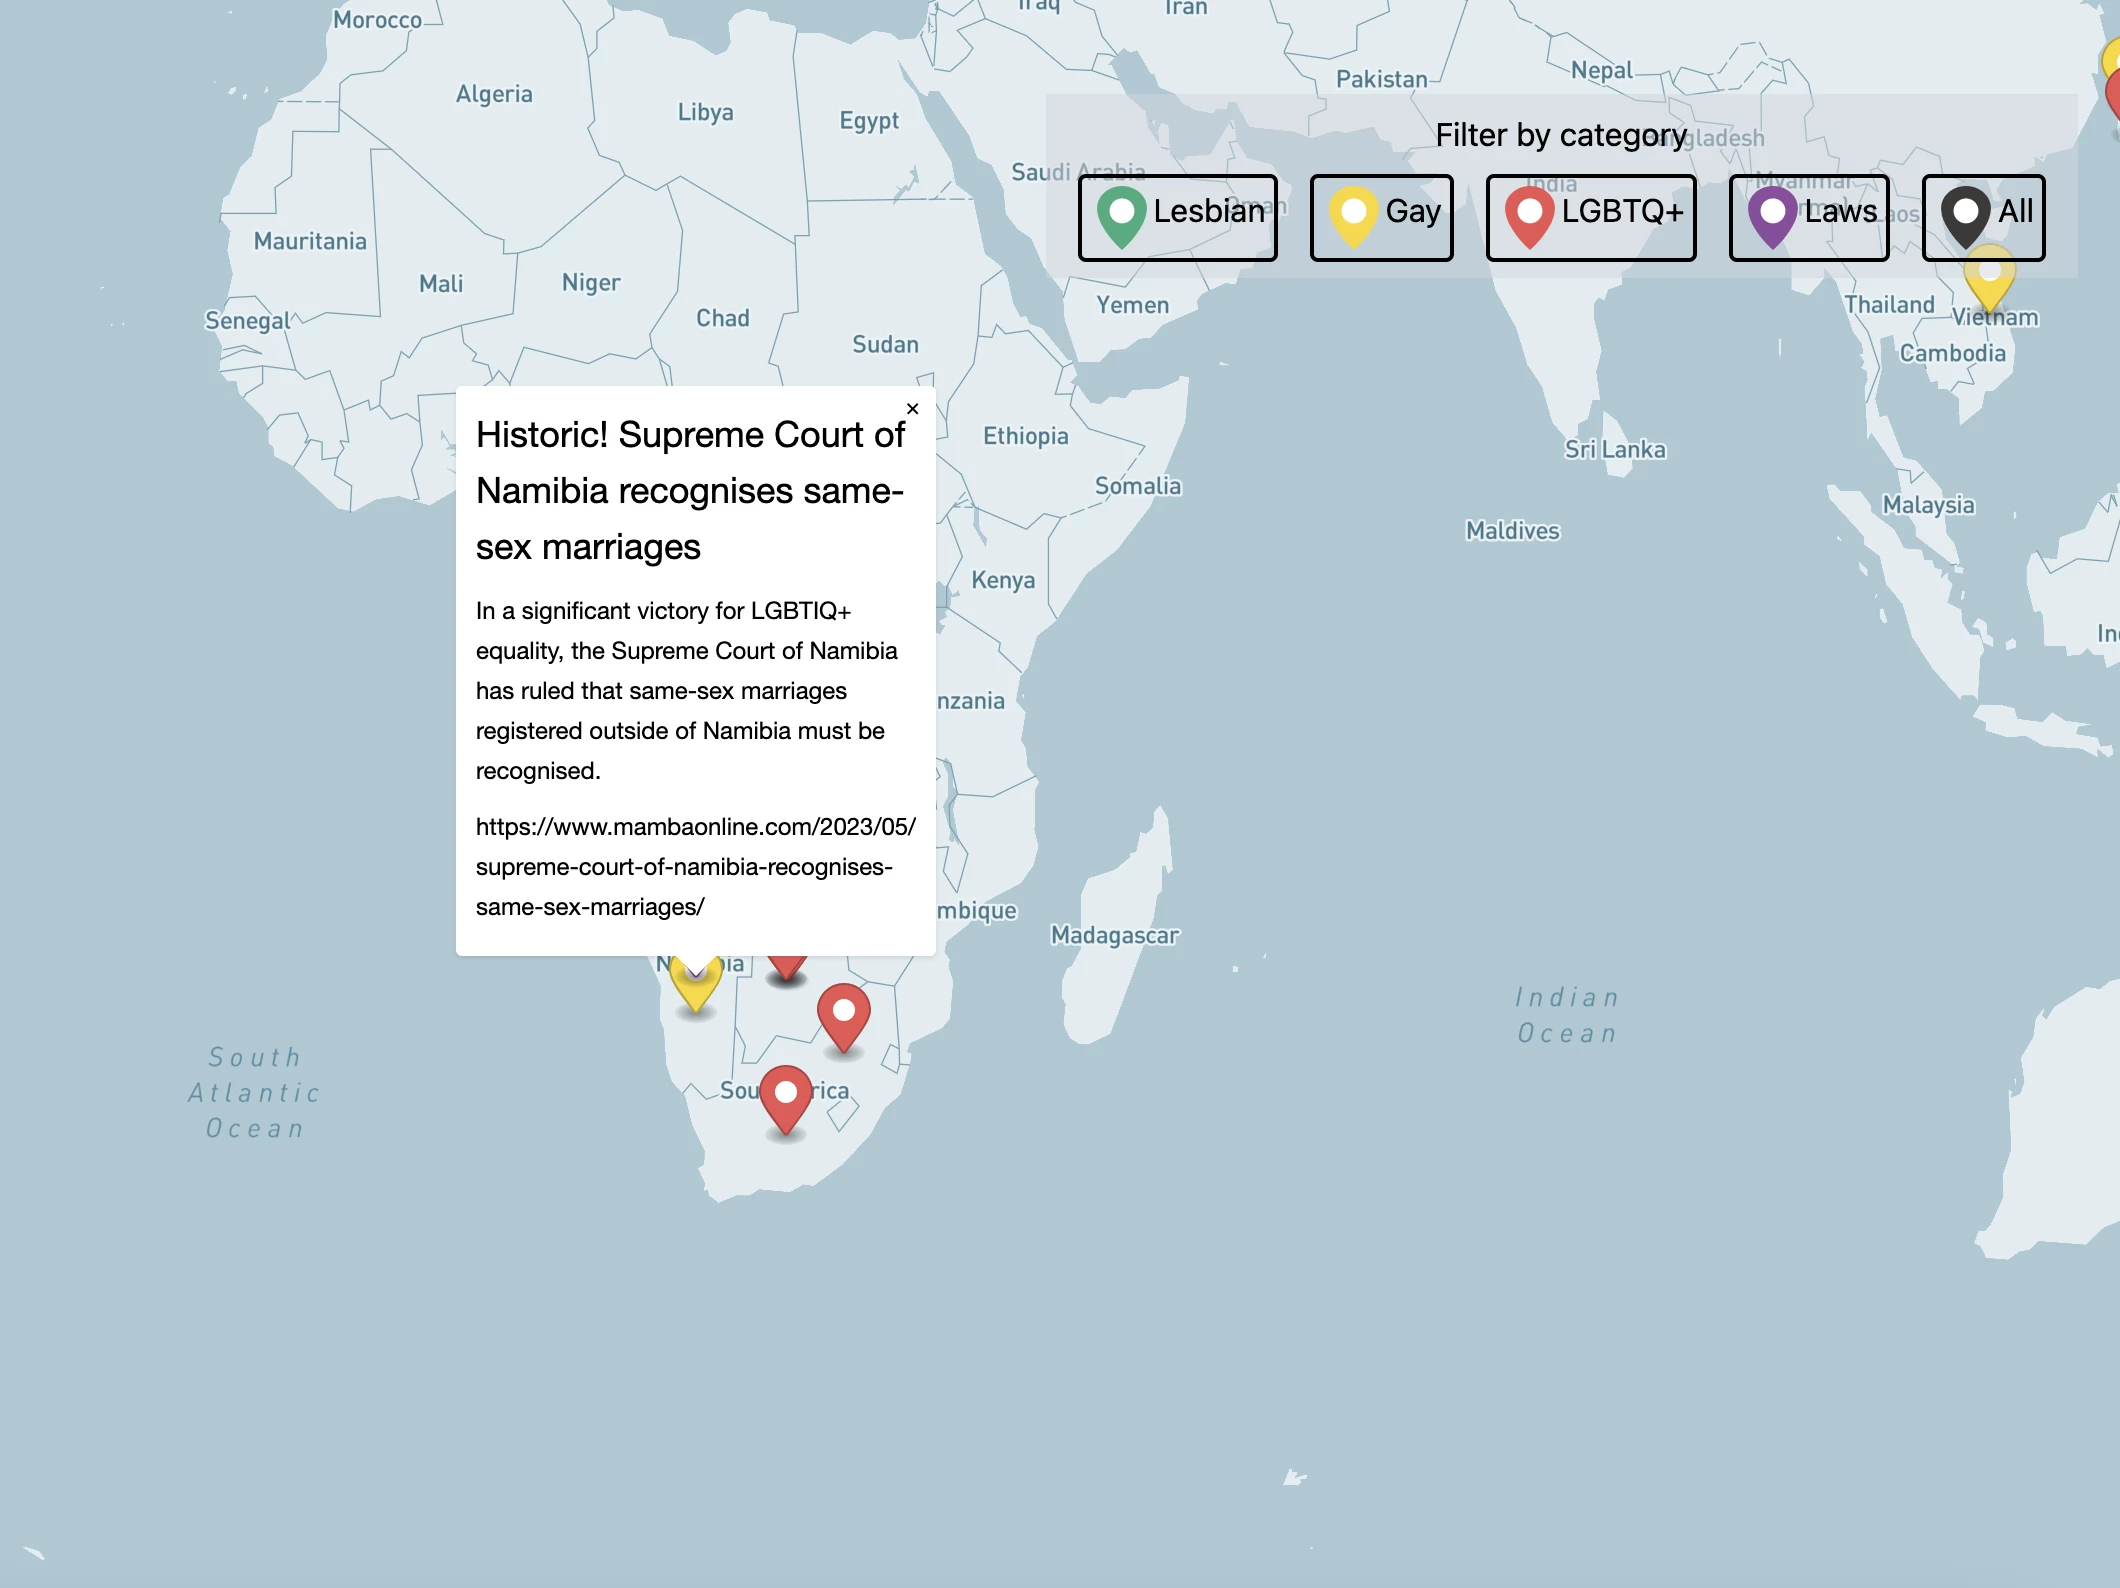Filter the map by the Lesbian category
Image resolution: width=2120 pixels, height=1588 pixels.
click(x=1178, y=217)
